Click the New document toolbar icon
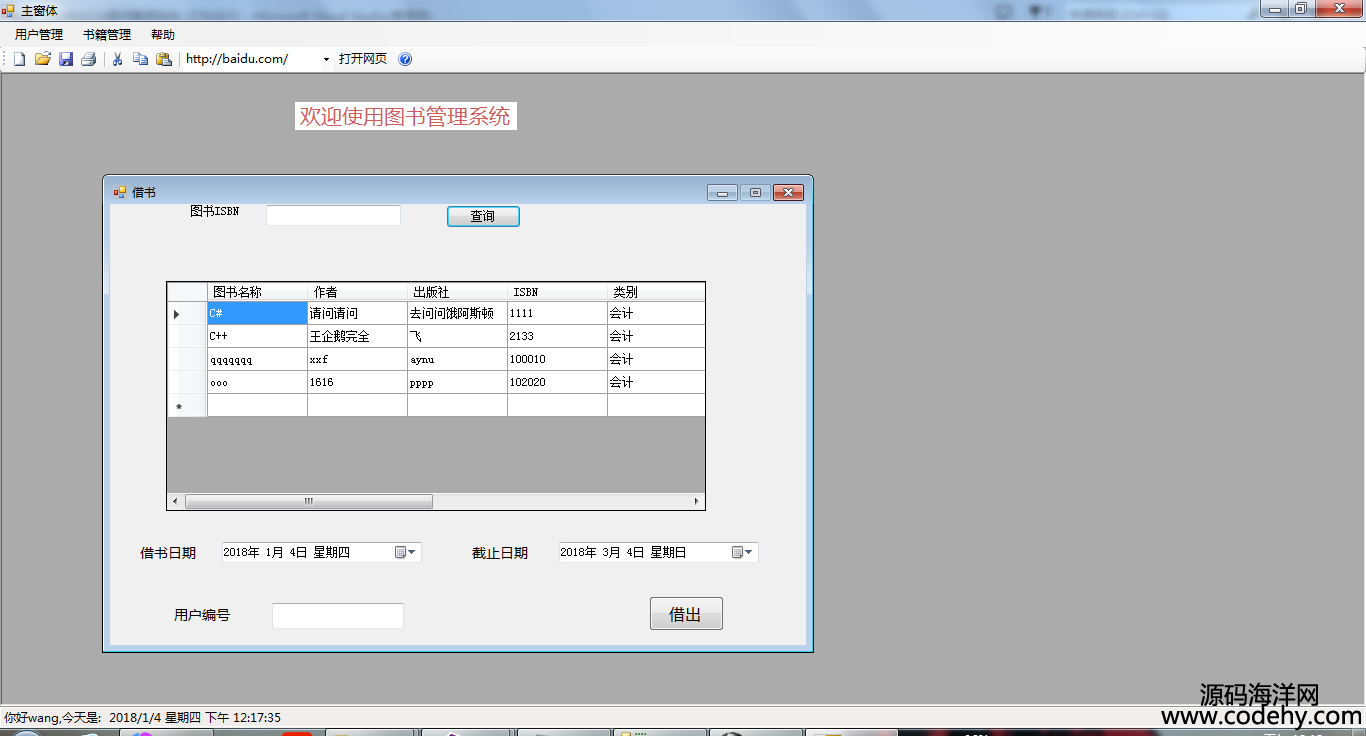This screenshot has height=736, width=1366. [19, 59]
